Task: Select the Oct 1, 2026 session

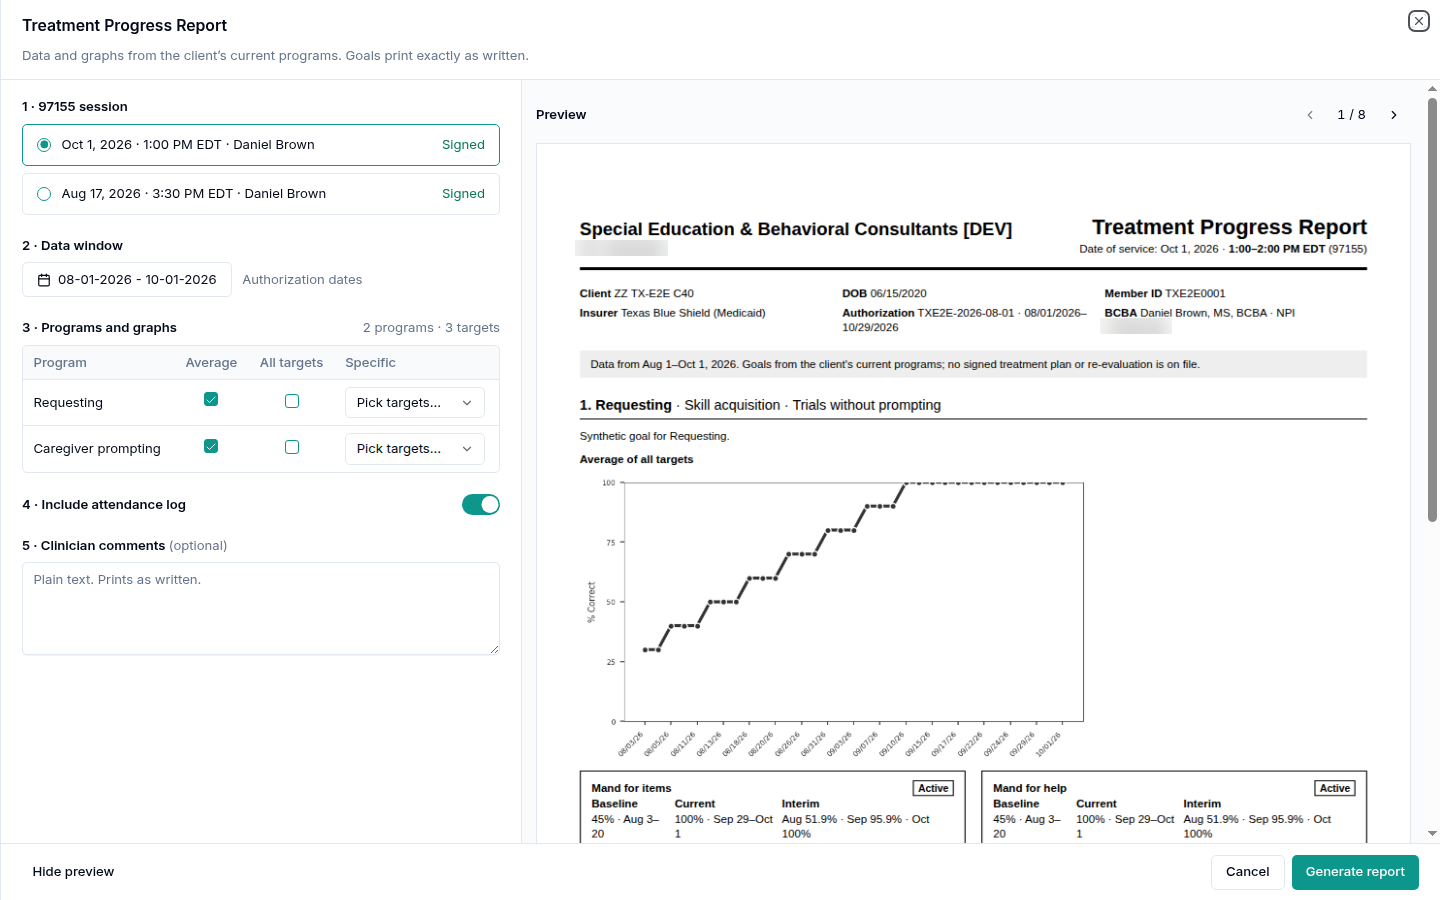Action: 261,145
